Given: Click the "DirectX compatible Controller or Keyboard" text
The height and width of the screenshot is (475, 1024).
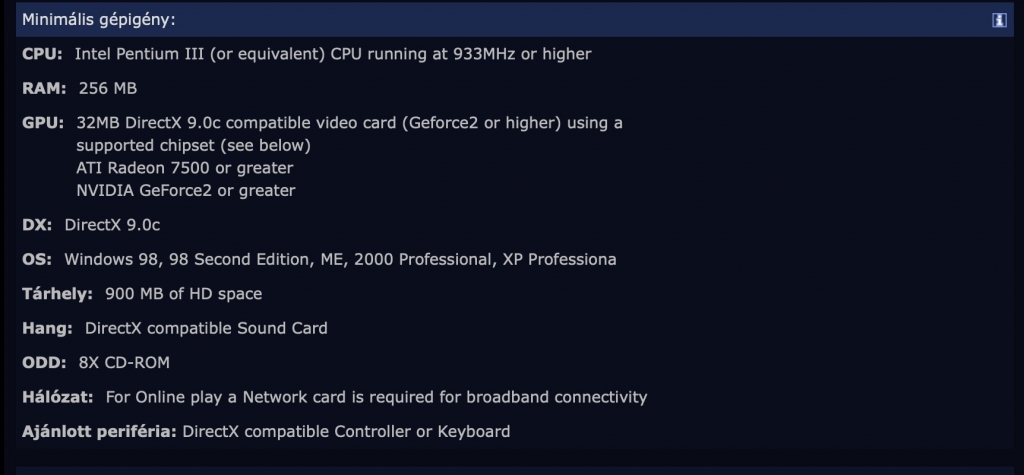Looking at the screenshot, I should 347,432.
